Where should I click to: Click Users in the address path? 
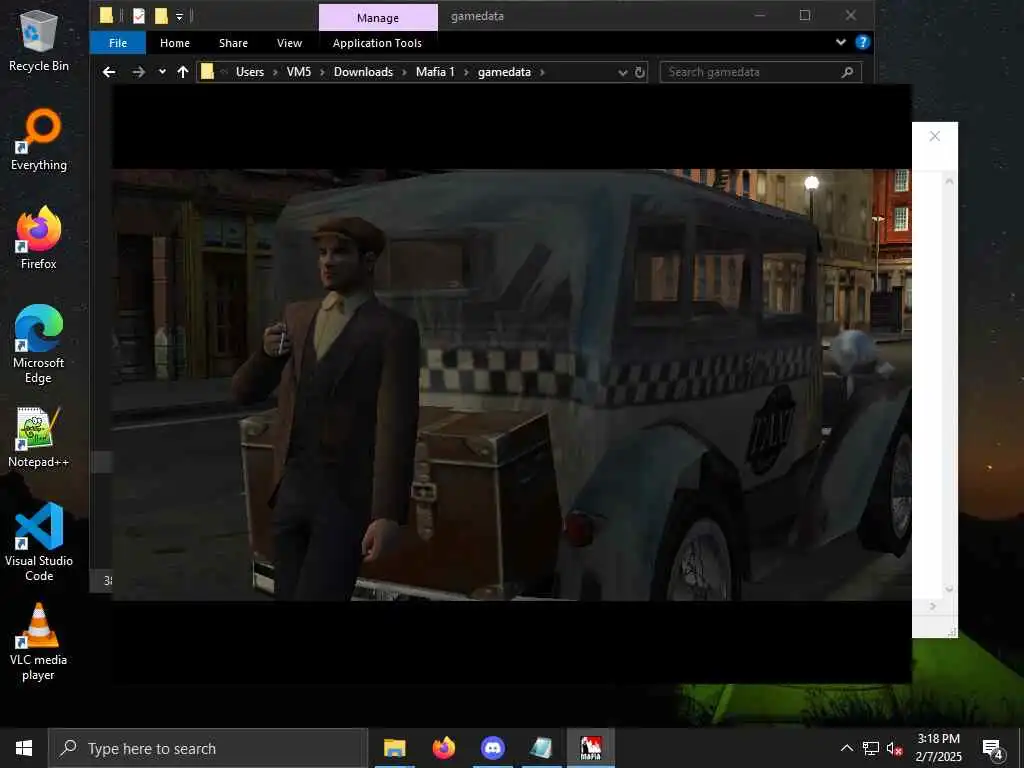[249, 72]
